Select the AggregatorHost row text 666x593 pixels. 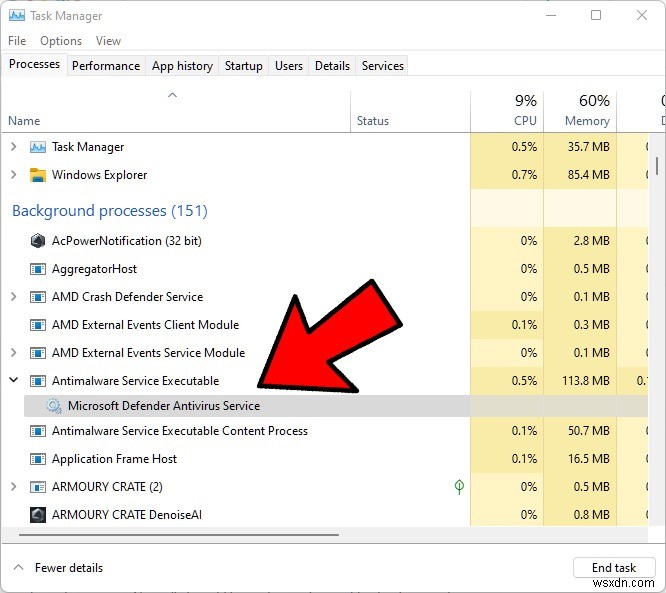(x=94, y=269)
